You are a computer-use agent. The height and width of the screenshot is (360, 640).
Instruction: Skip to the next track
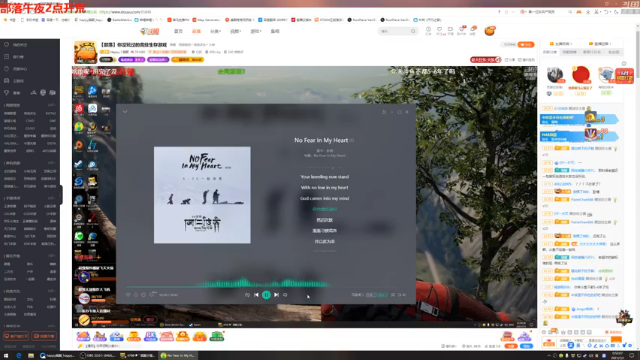pyautogui.click(x=276, y=295)
